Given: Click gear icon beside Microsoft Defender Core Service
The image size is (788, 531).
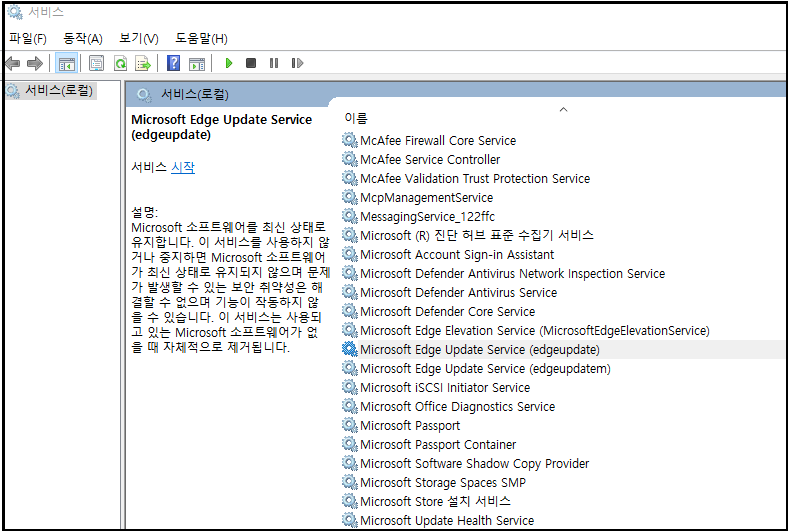Looking at the screenshot, I should pos(349,311).
